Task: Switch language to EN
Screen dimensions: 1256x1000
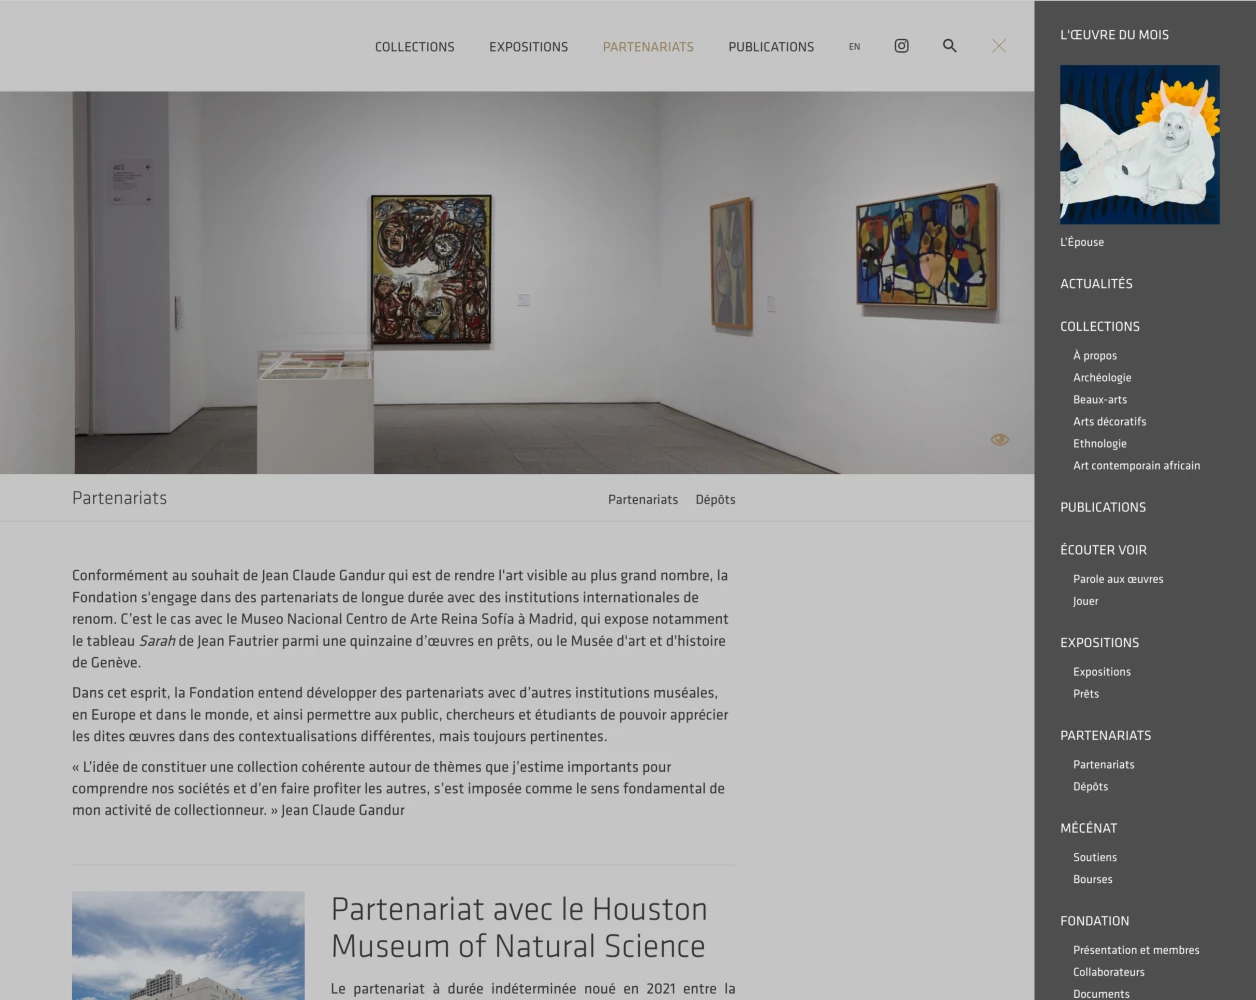Action: pos(854,47)
